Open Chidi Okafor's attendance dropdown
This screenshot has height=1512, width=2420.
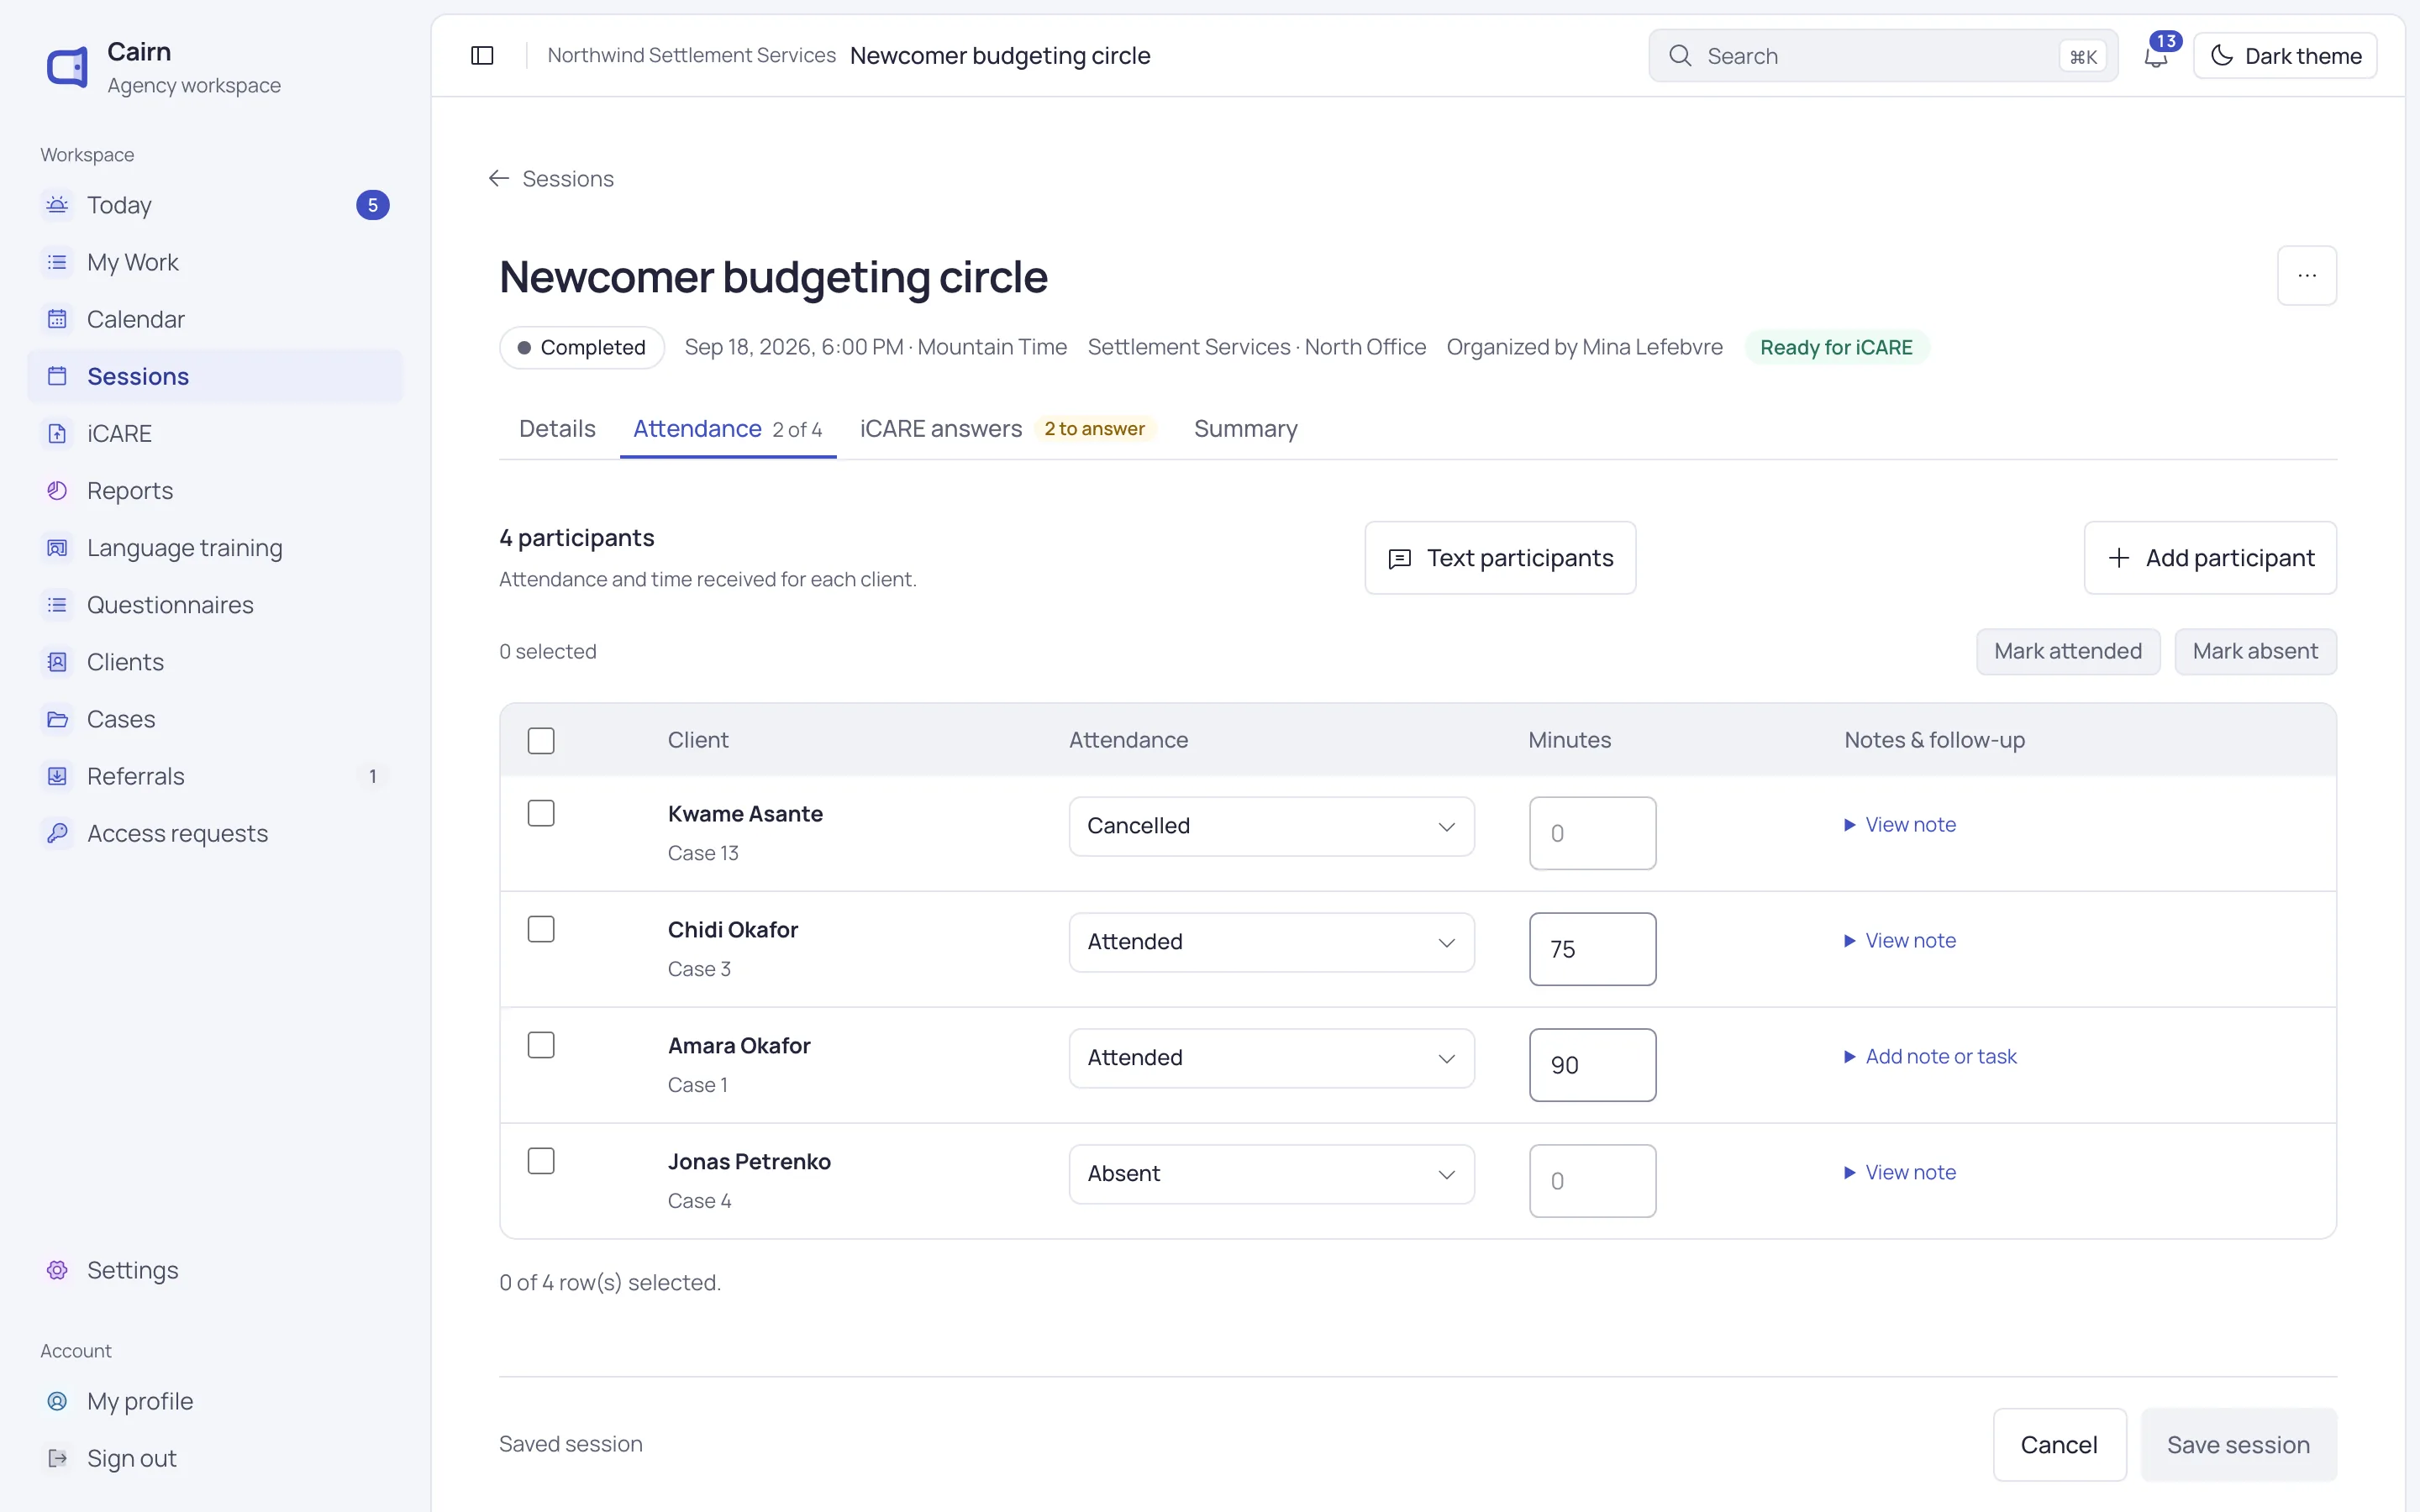[x=1271, y=942]
